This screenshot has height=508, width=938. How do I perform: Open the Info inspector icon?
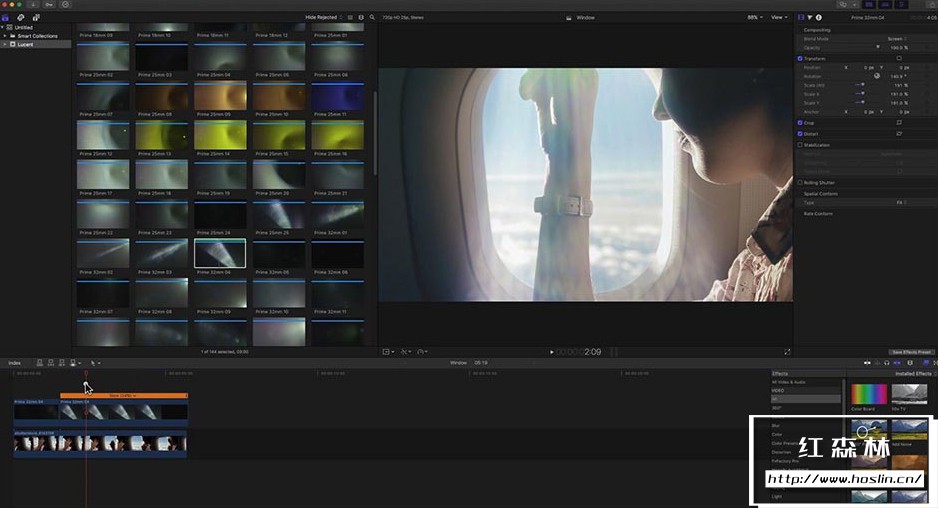(x=818, y=18)
